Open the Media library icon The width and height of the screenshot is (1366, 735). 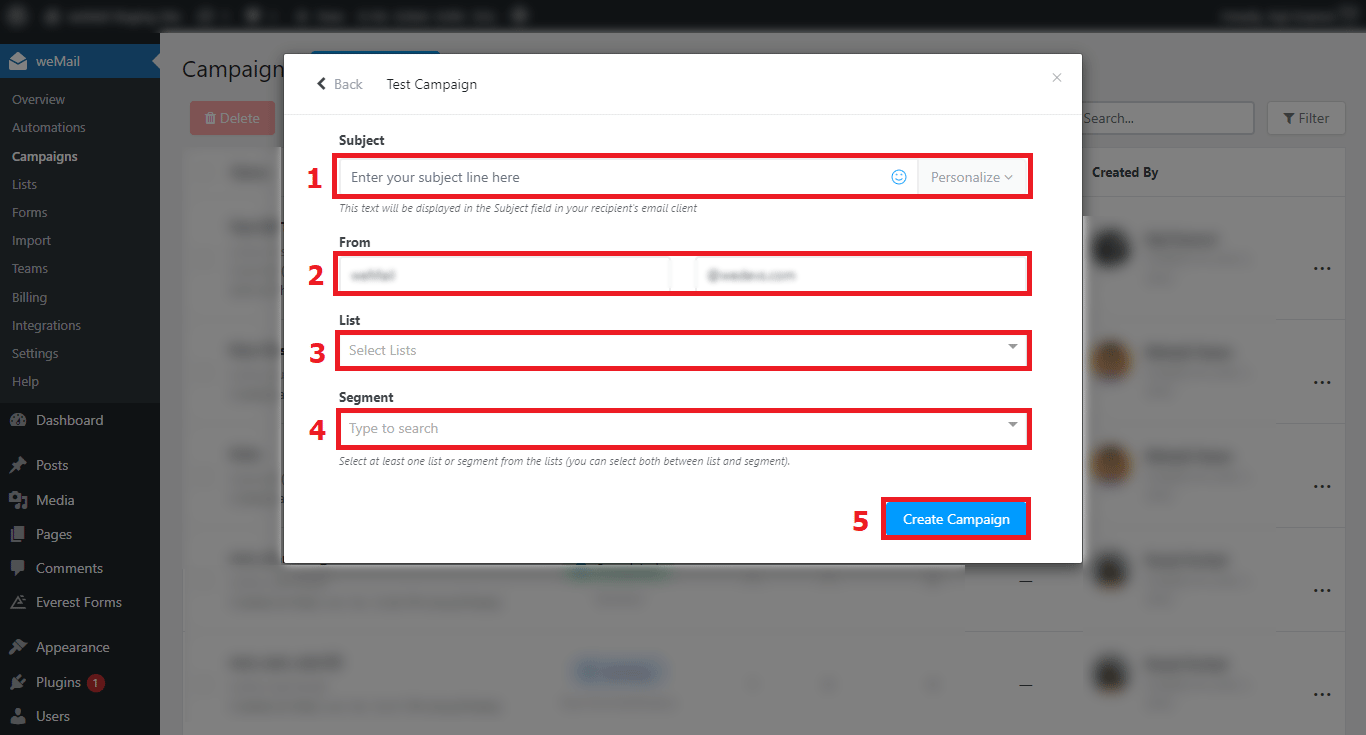tap(18, 499)
